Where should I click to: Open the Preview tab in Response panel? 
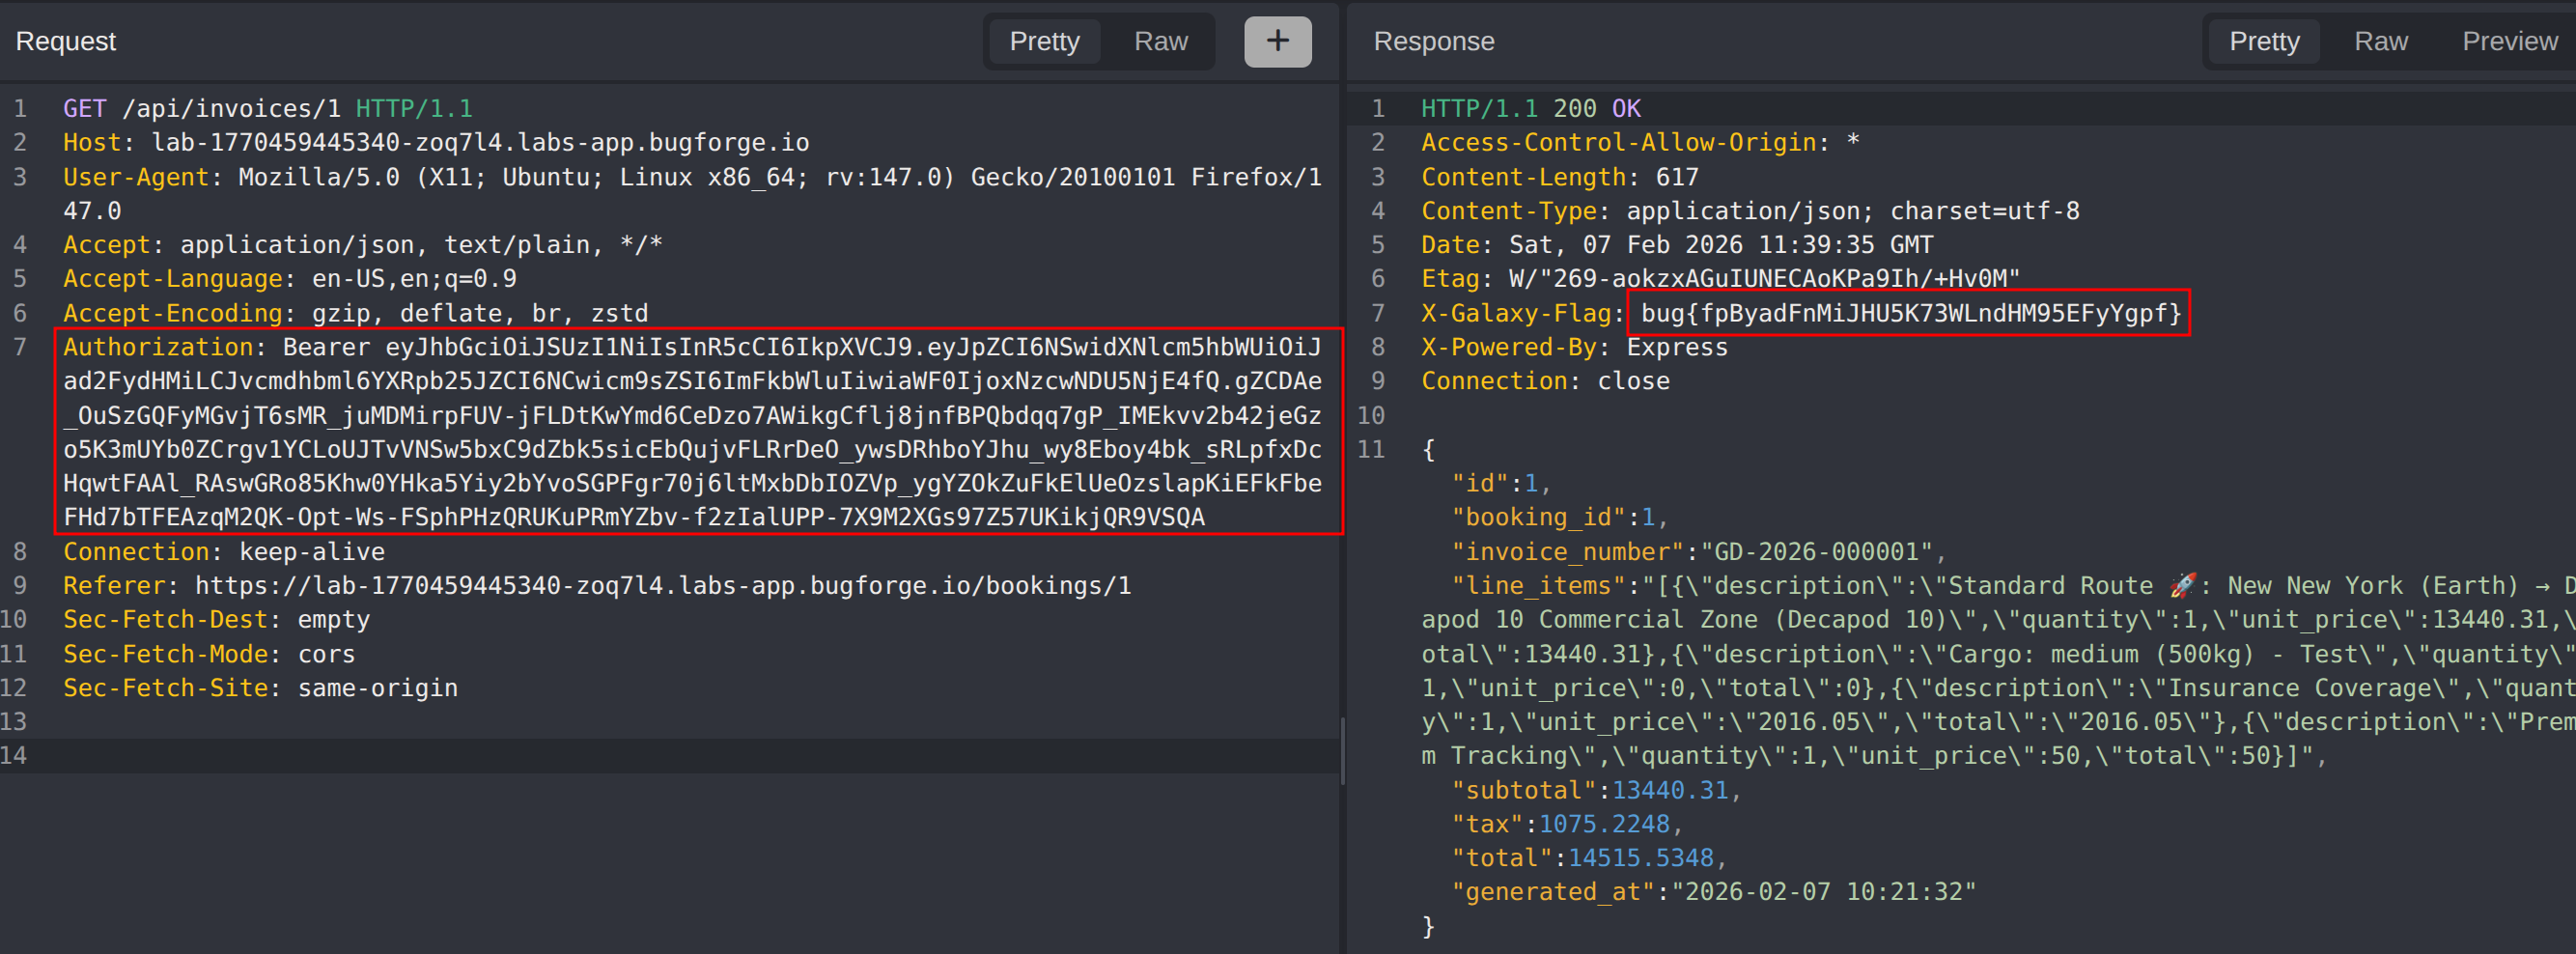pos(2508,41)
